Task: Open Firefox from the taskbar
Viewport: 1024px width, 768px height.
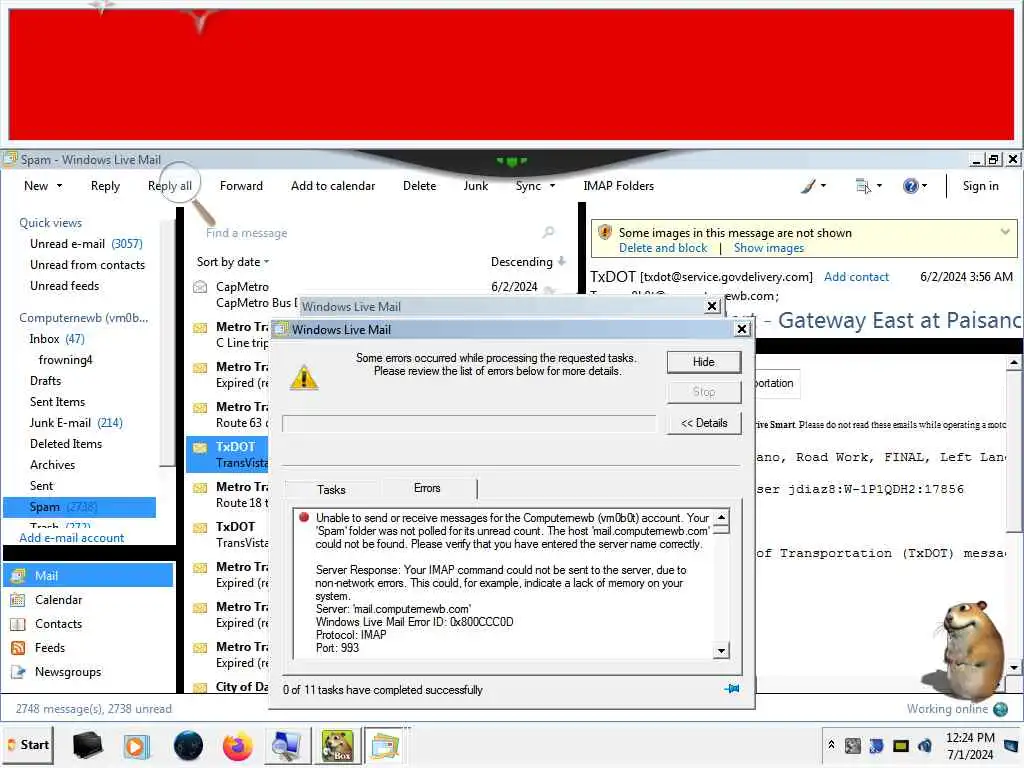Action: [237, 745]
